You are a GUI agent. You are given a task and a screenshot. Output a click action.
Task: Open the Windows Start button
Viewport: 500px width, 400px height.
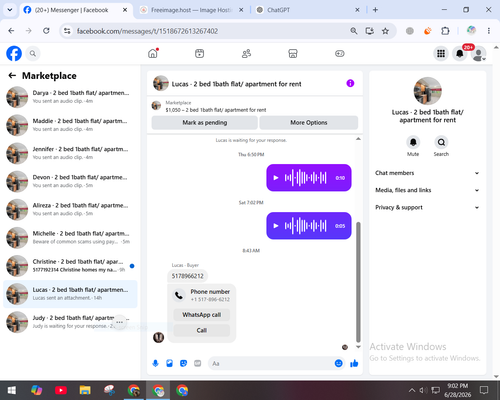12,390
